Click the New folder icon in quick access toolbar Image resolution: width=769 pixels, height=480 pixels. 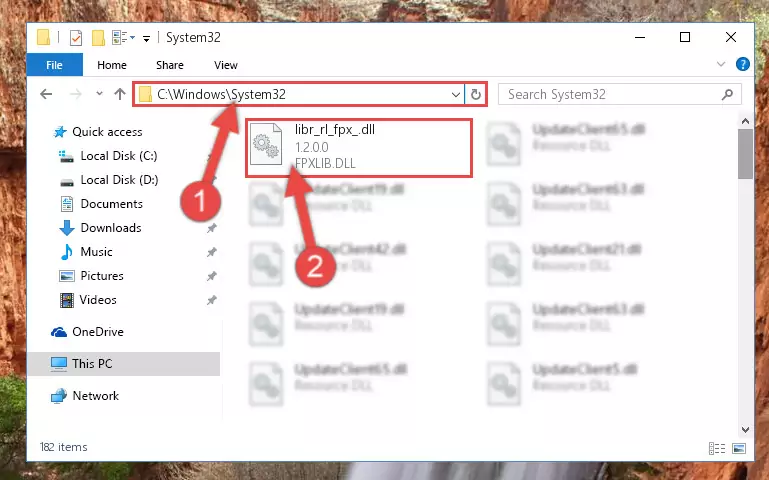point(98,38)
